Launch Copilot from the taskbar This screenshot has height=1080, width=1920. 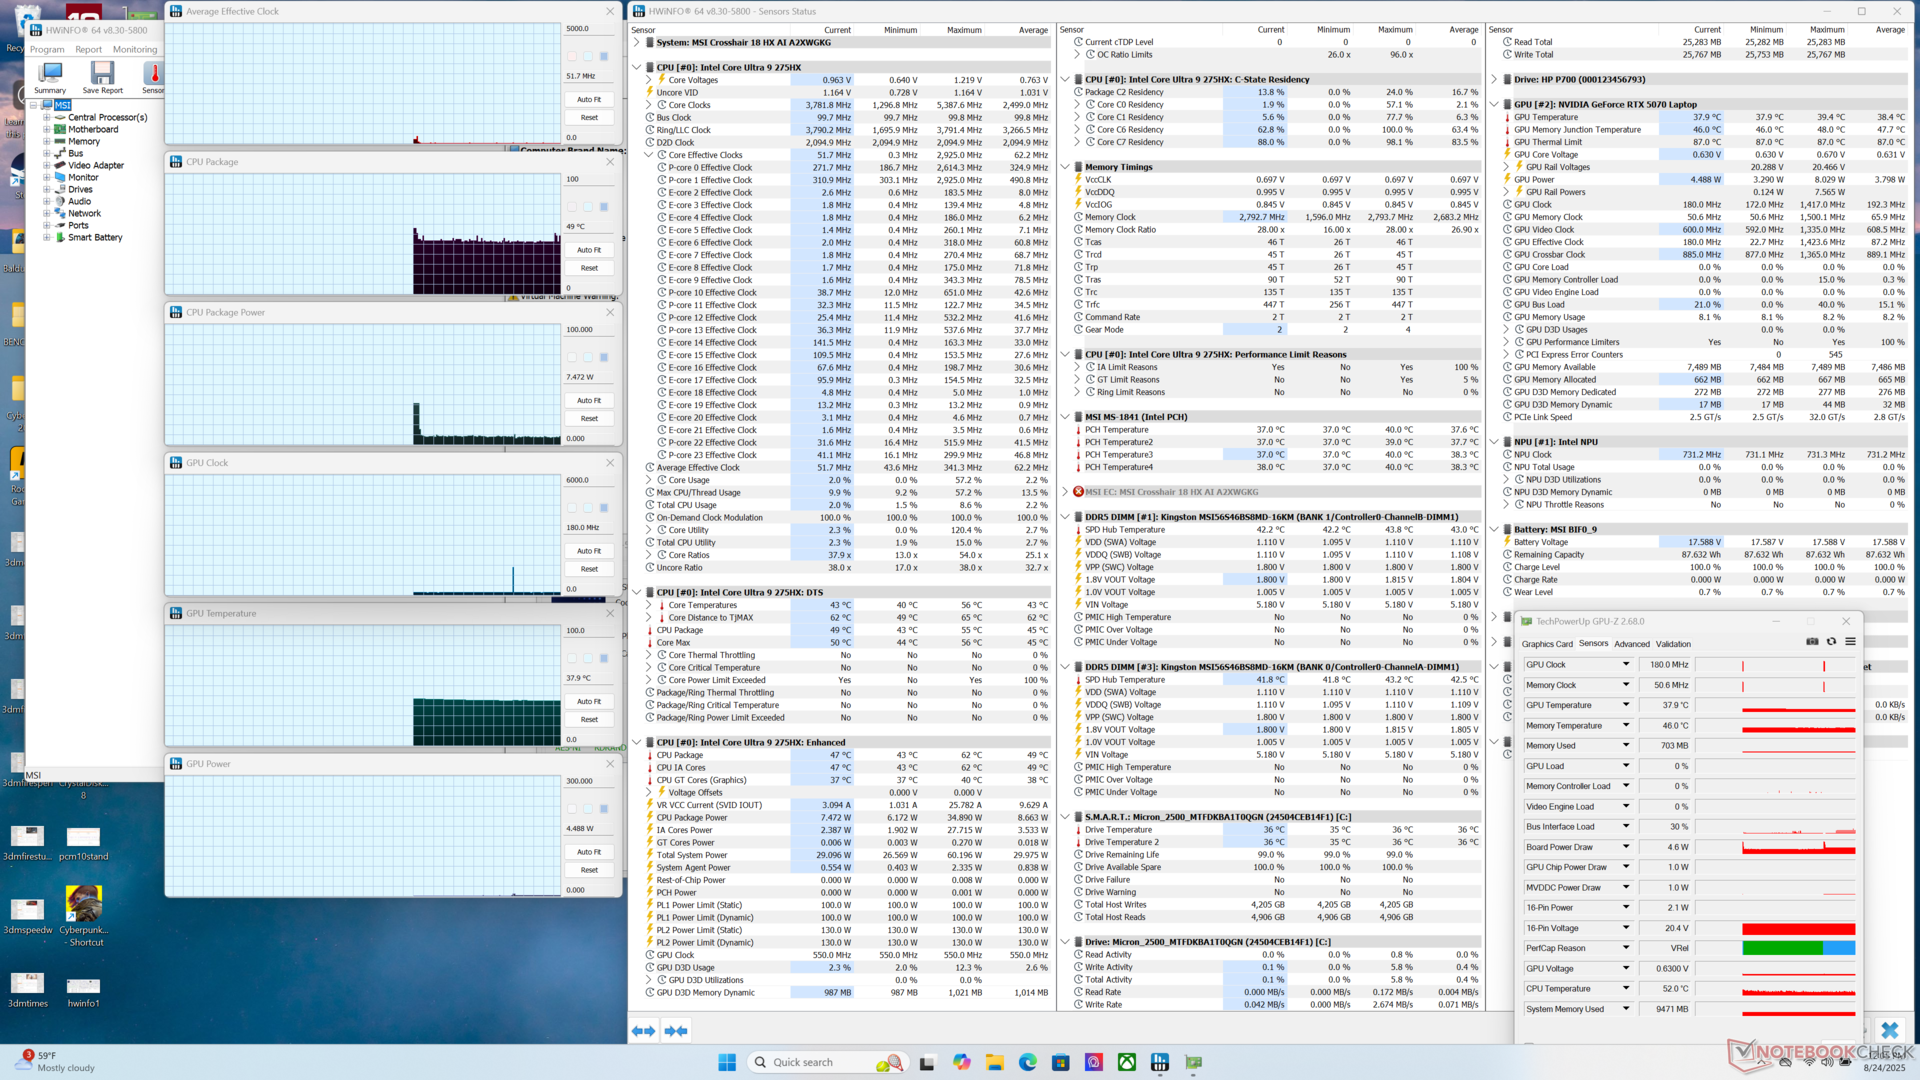pos(961,1062)
